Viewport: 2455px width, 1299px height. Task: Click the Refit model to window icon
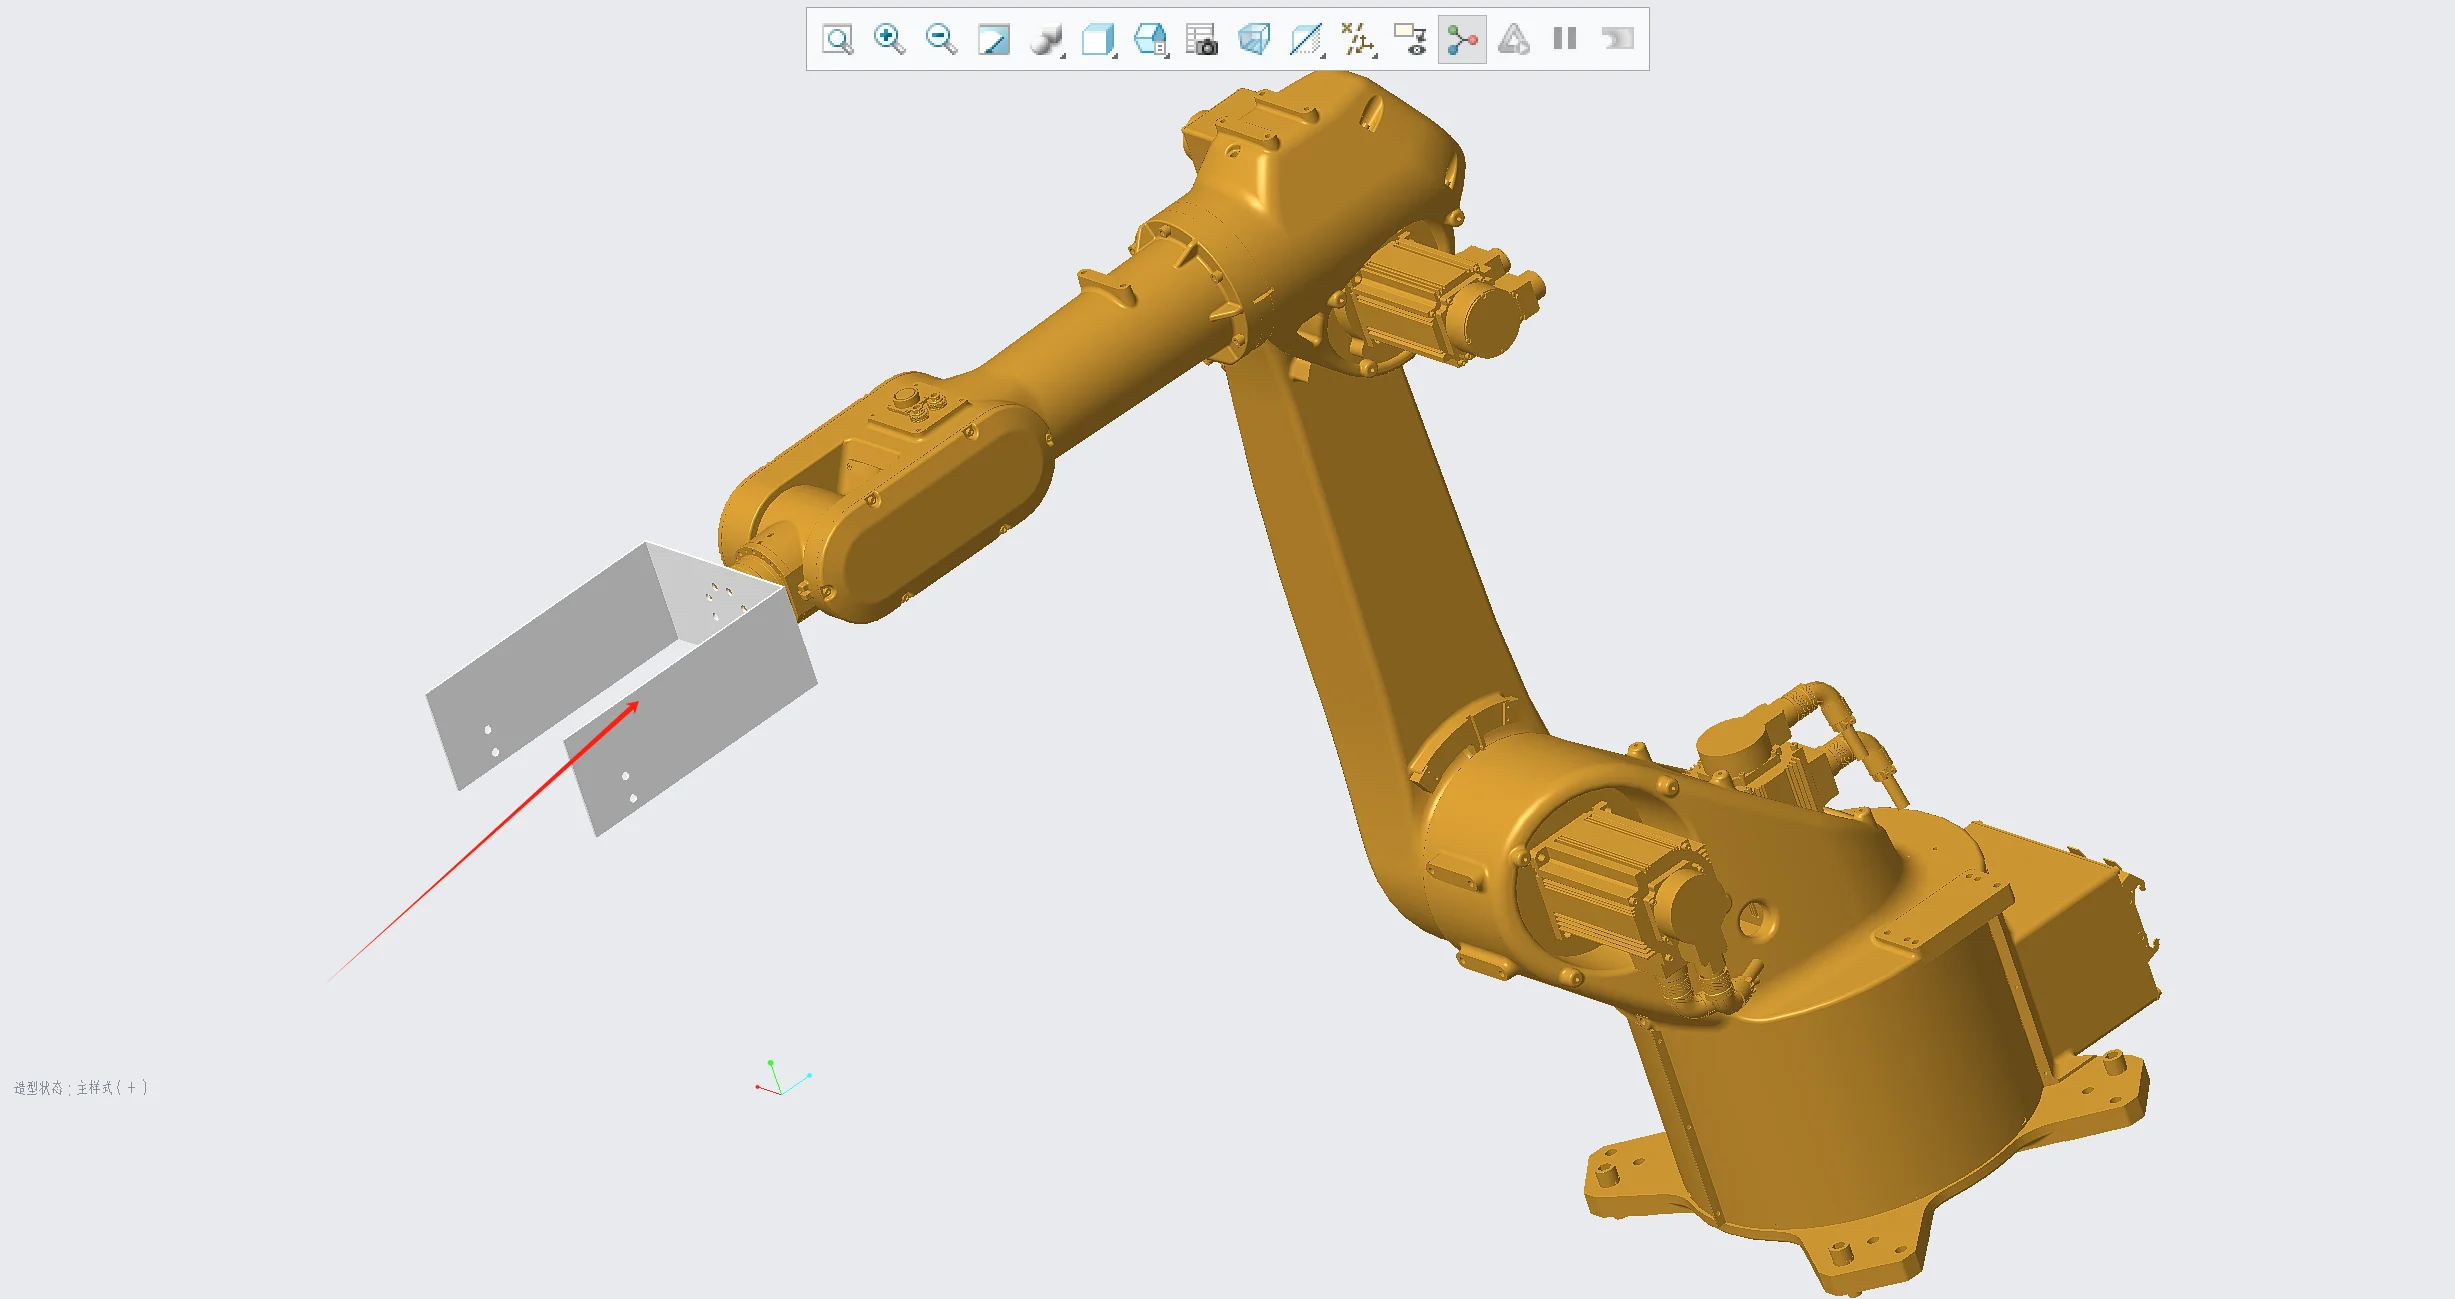pos(838,38)
